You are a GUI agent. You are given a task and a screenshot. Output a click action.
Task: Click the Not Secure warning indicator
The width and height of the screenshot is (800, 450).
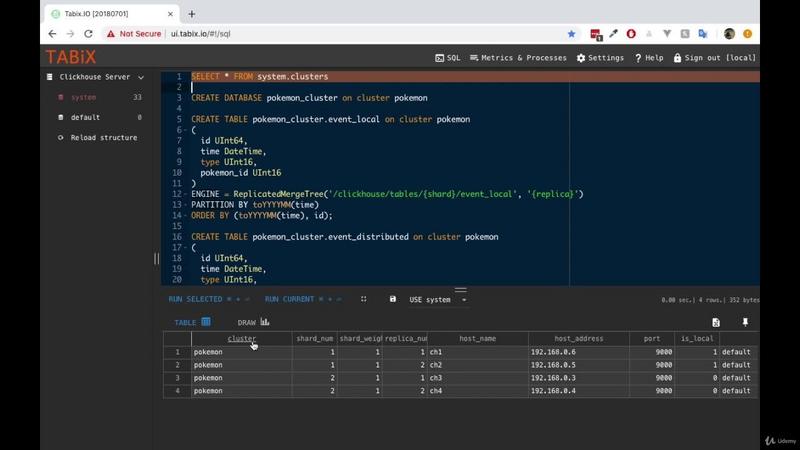tap(134, 34)
